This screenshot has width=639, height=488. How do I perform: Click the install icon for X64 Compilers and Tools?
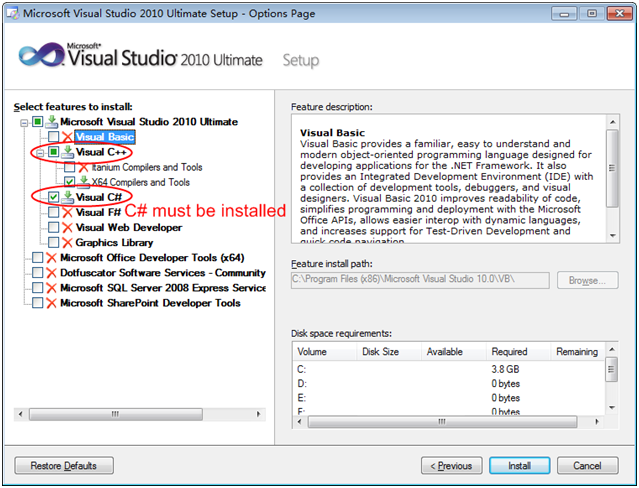coord(84,182)
